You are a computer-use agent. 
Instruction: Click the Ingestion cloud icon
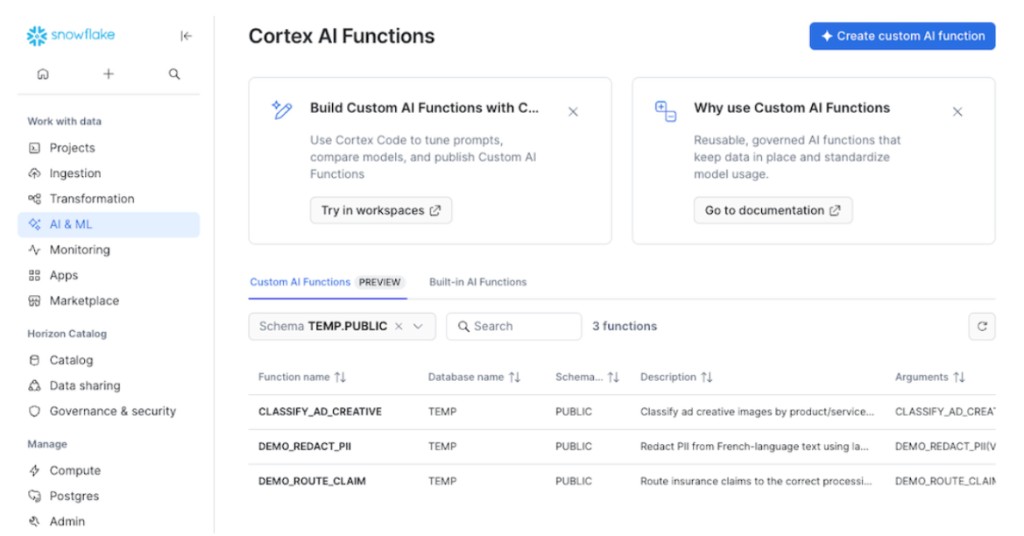tap(35, 174)
